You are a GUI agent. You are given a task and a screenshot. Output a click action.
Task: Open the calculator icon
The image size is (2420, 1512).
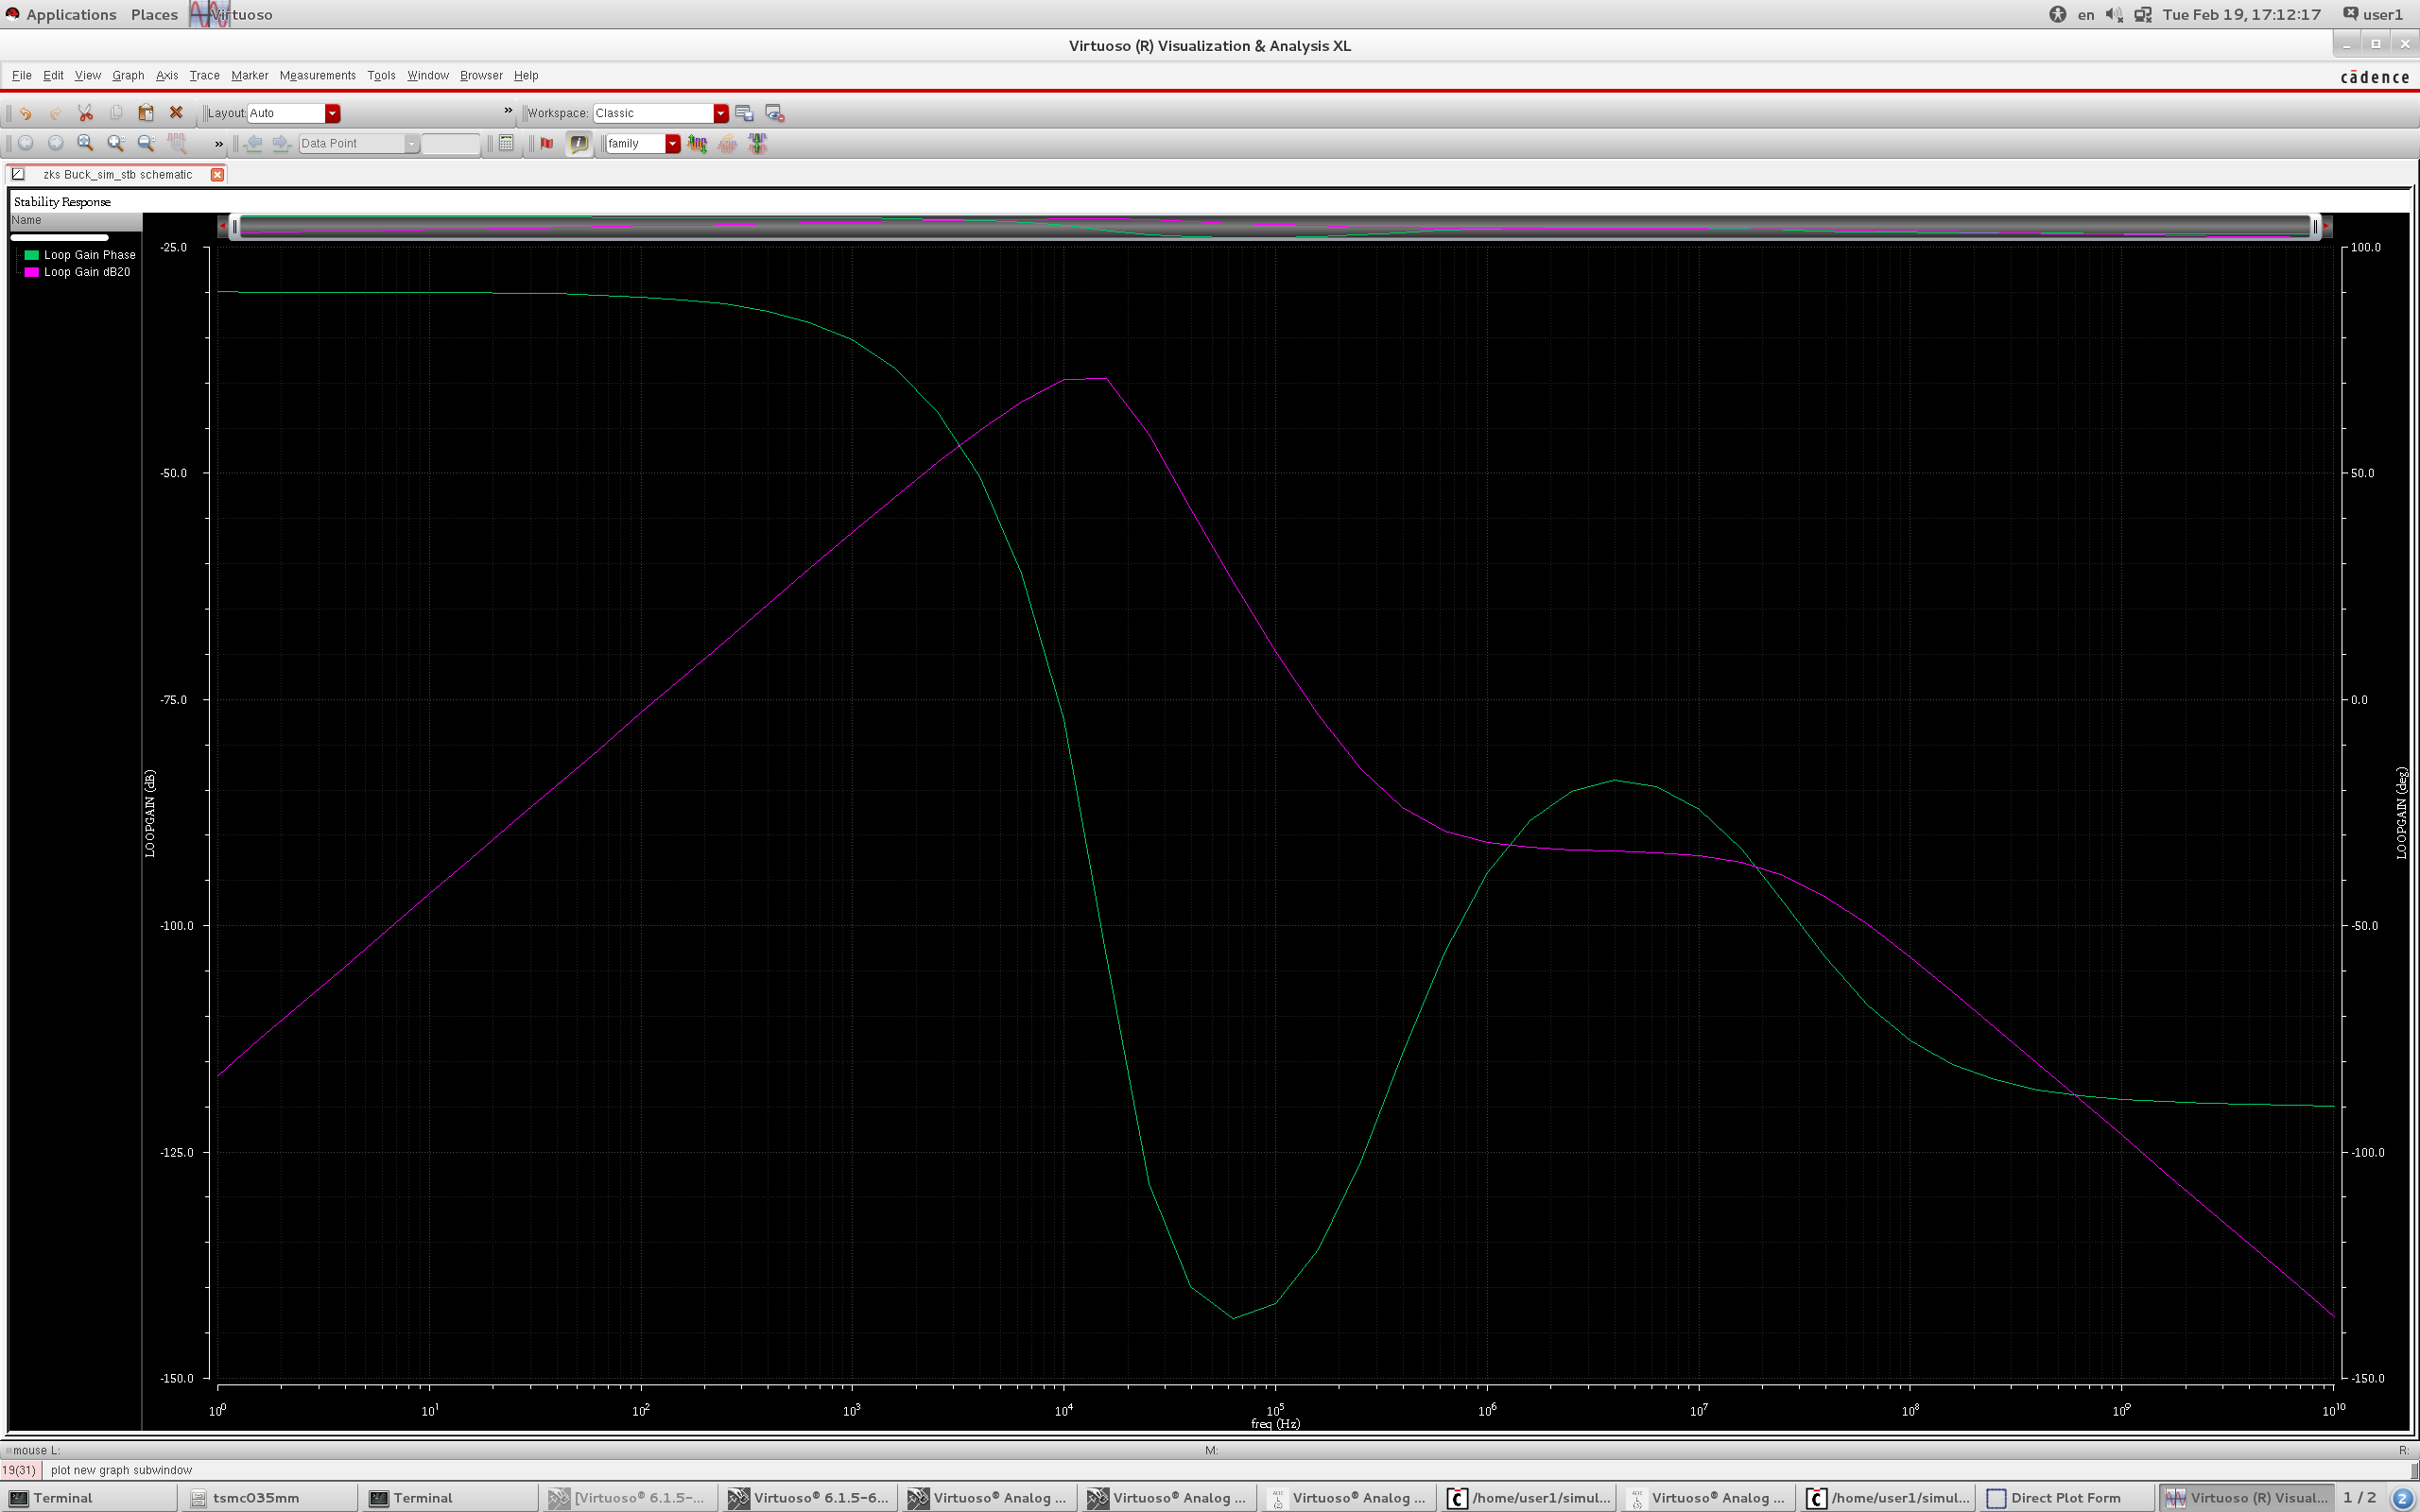click(506, 143)
